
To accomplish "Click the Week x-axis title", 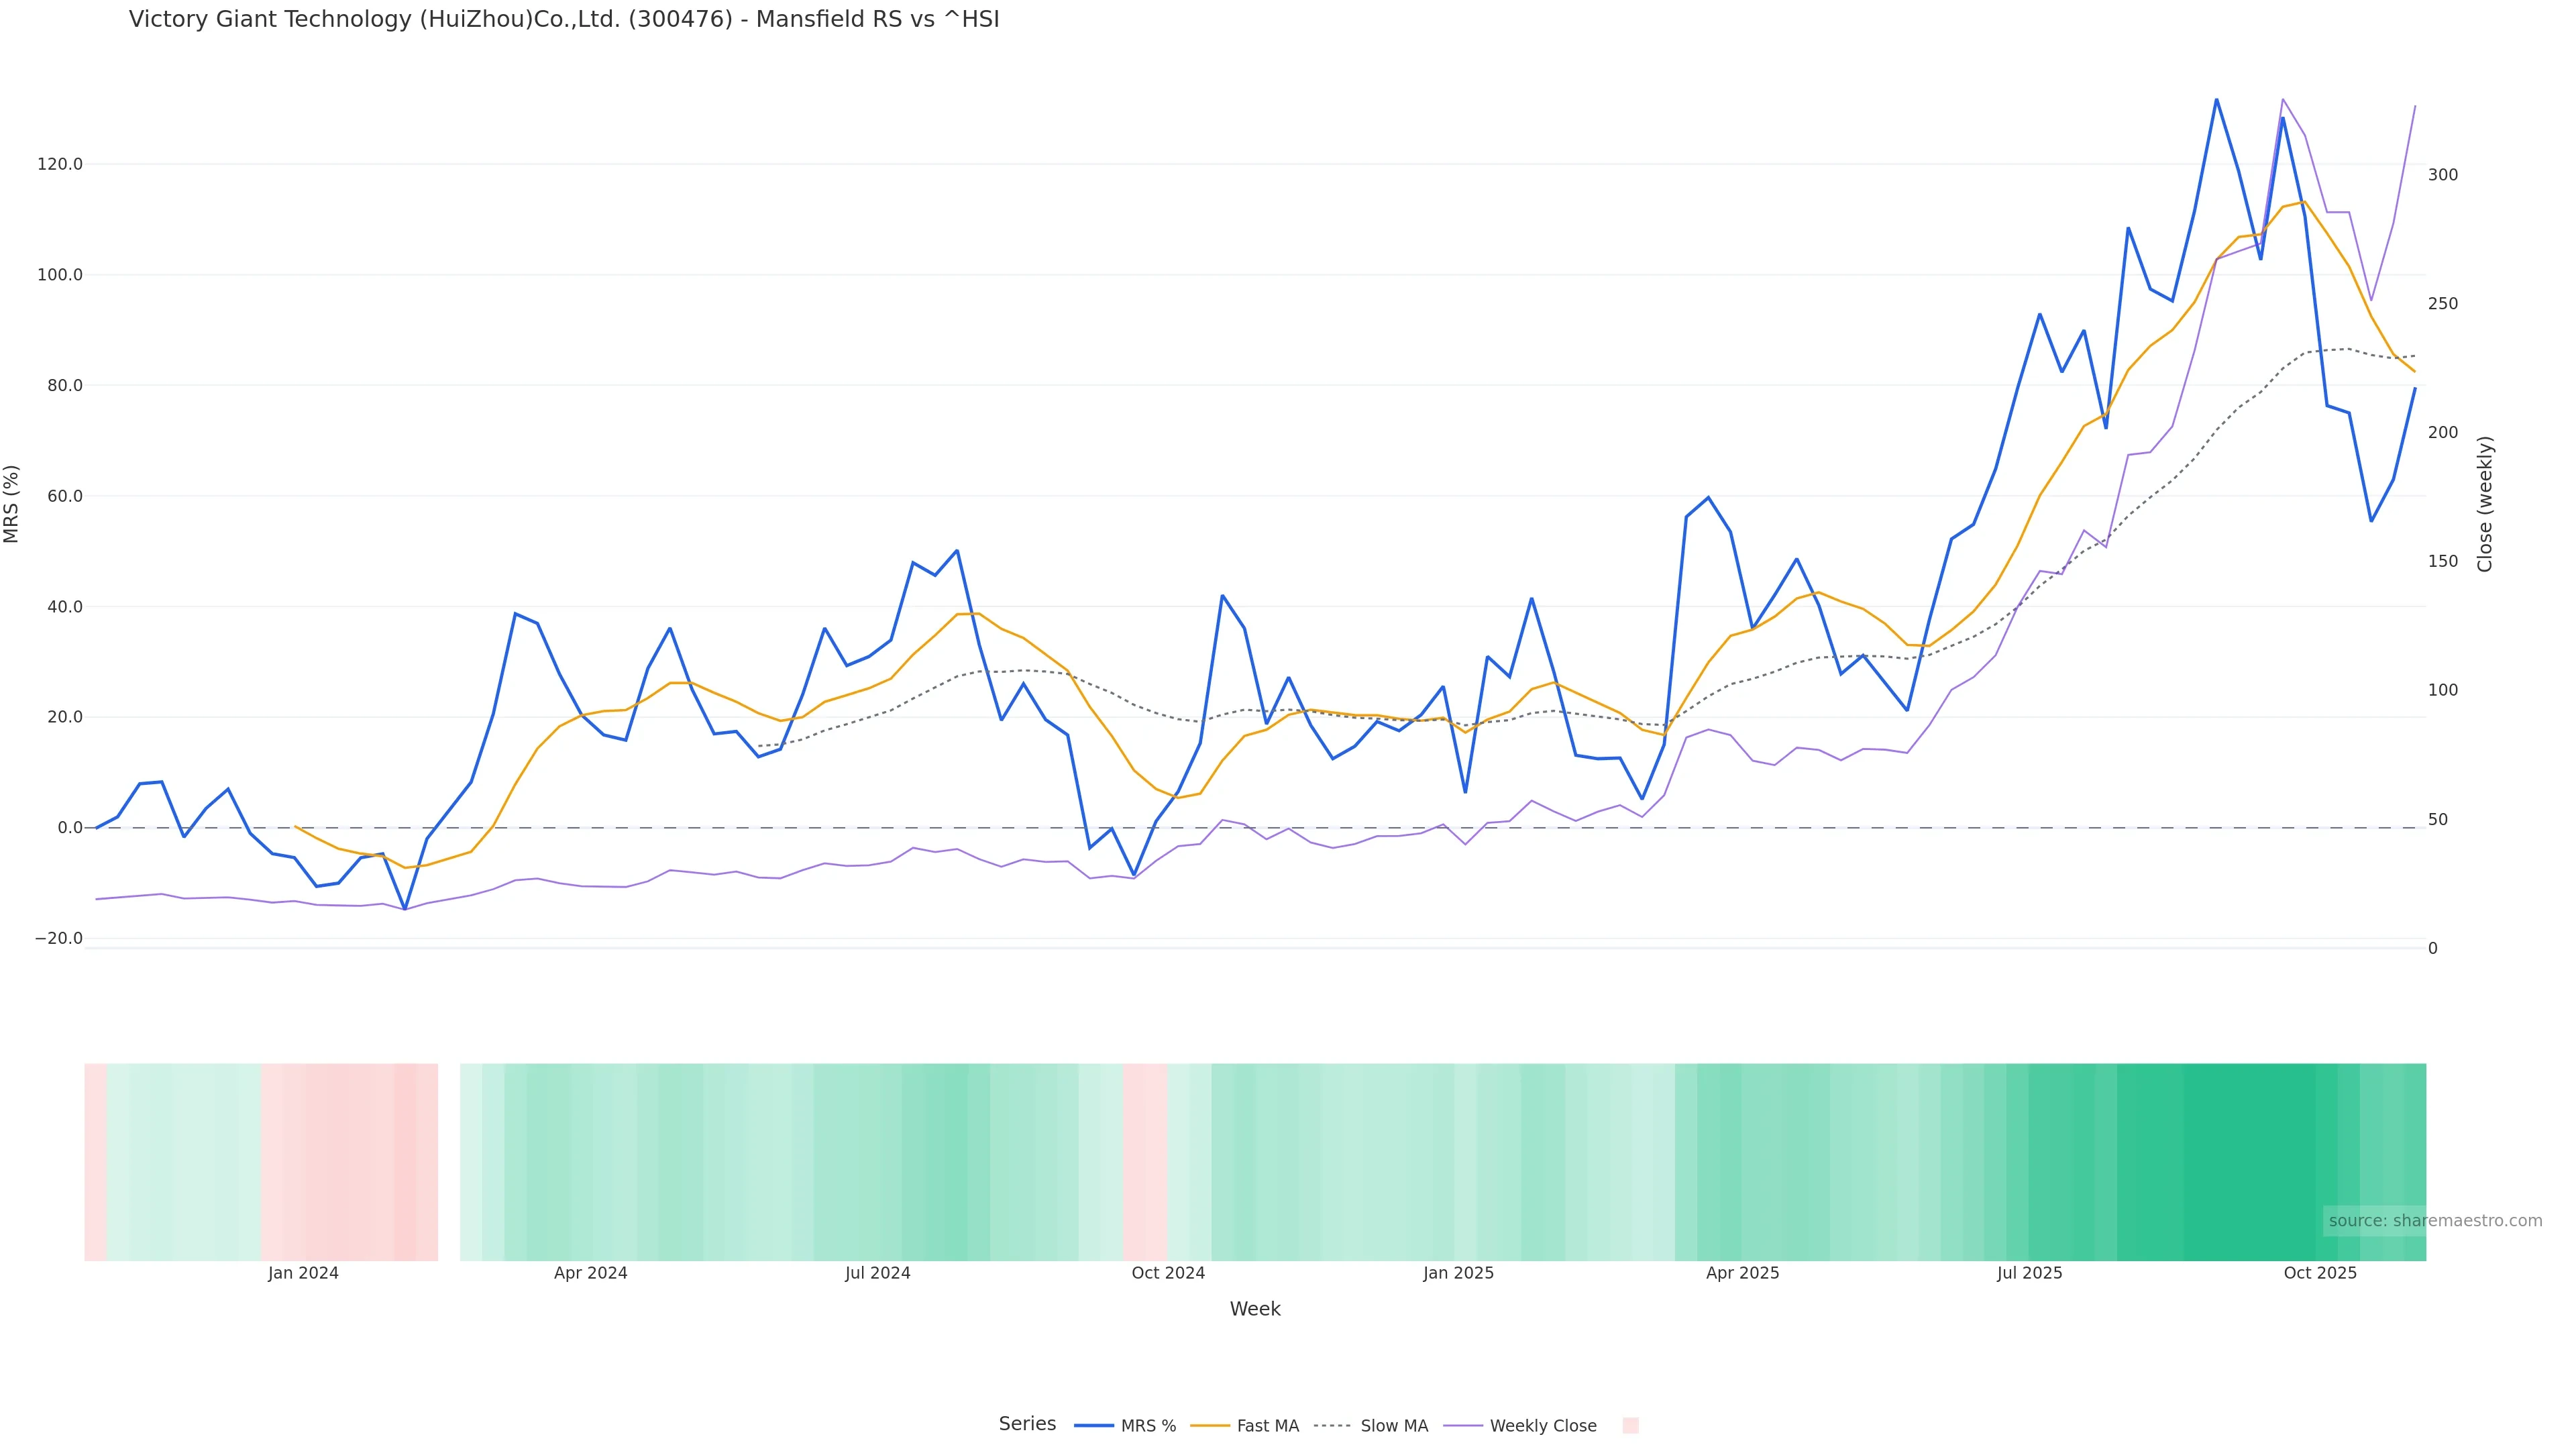I will [x=1255, y=1309].
